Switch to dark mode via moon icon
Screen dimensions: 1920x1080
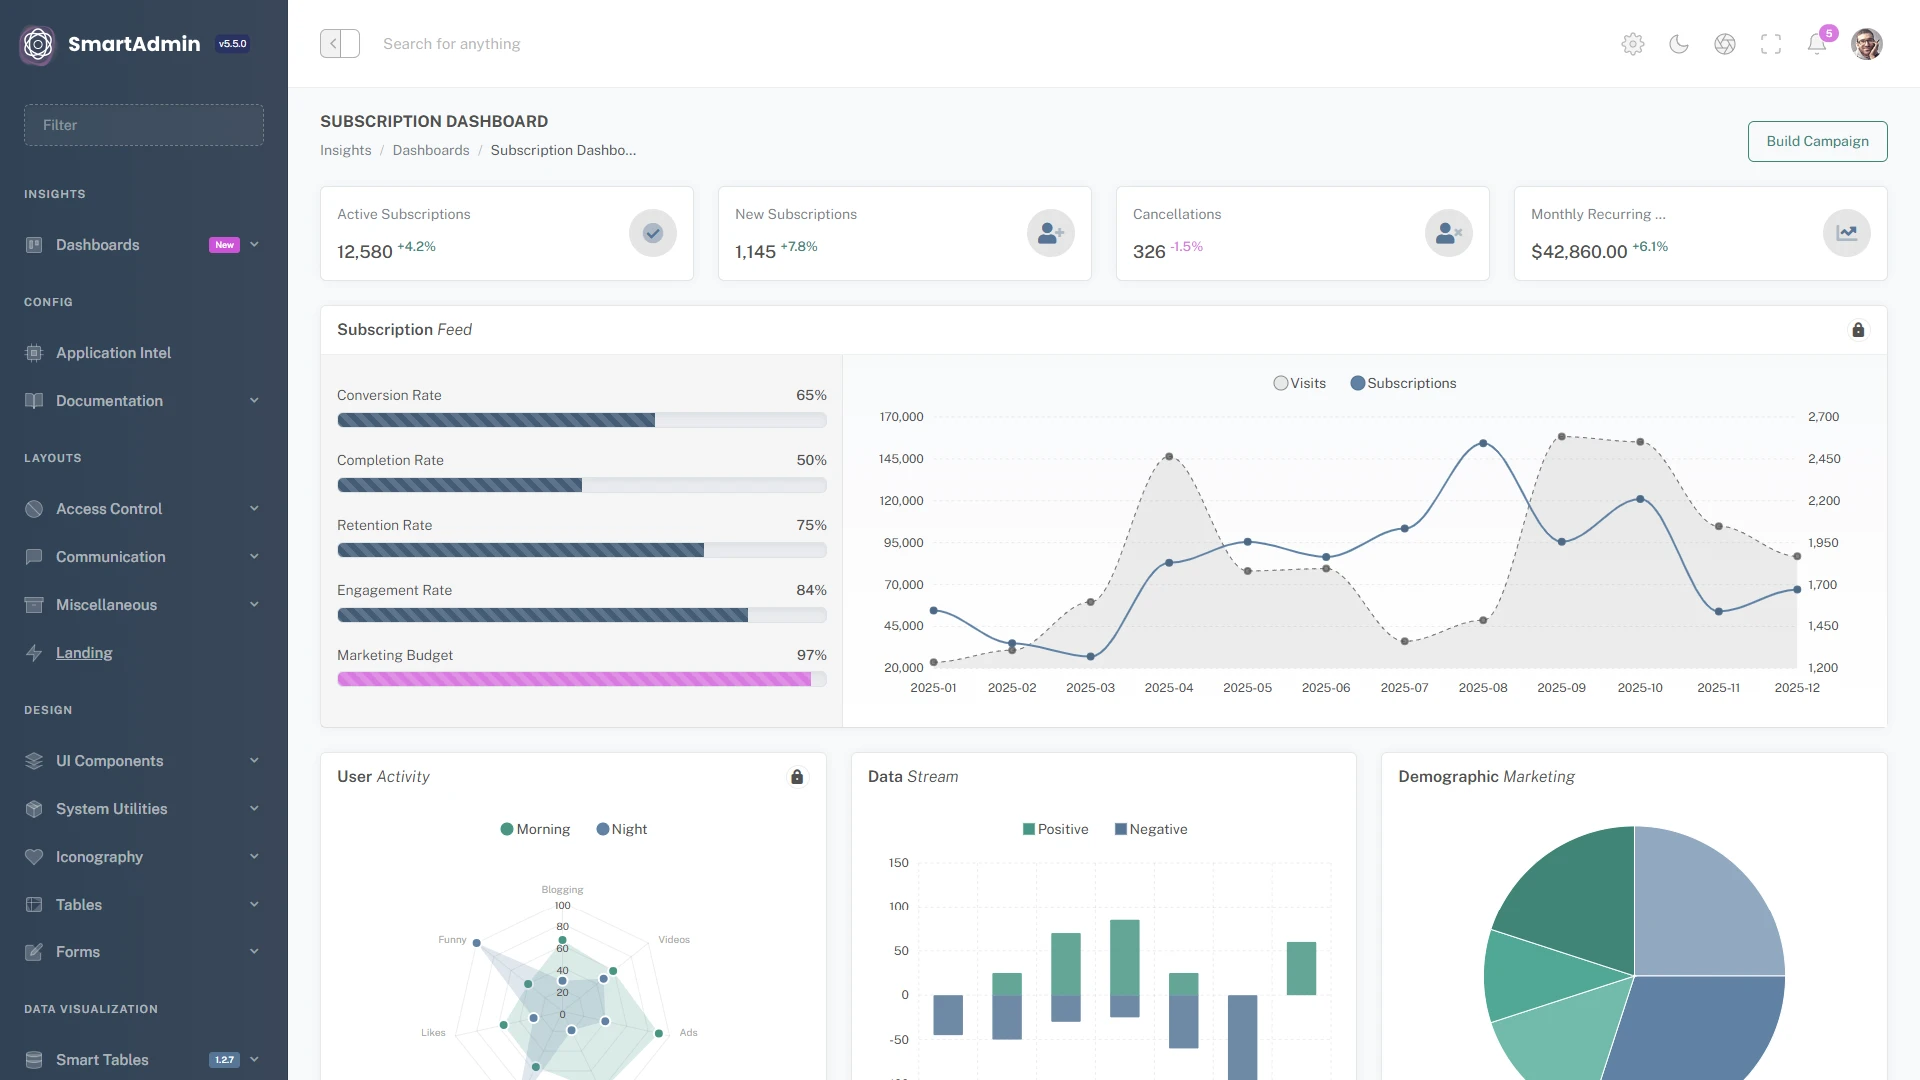point(1679,44)
